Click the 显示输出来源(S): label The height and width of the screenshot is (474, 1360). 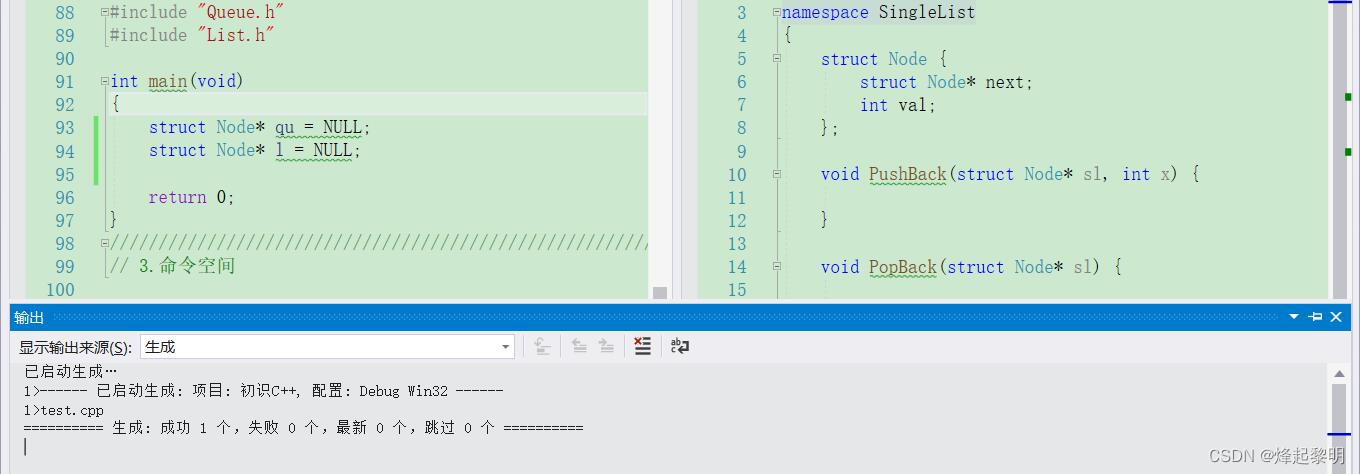tap(75, 347)
